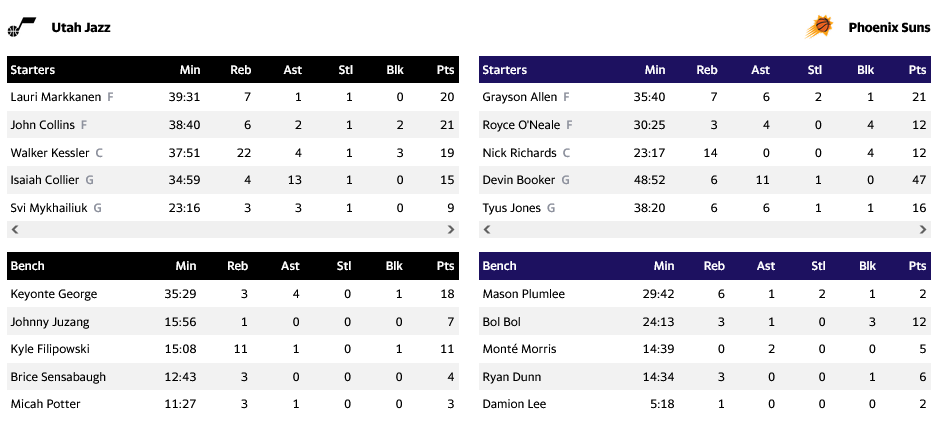The image size is (940, 424).
Task: Click the Phoenix Suns team name
Action: coord(889,27)
